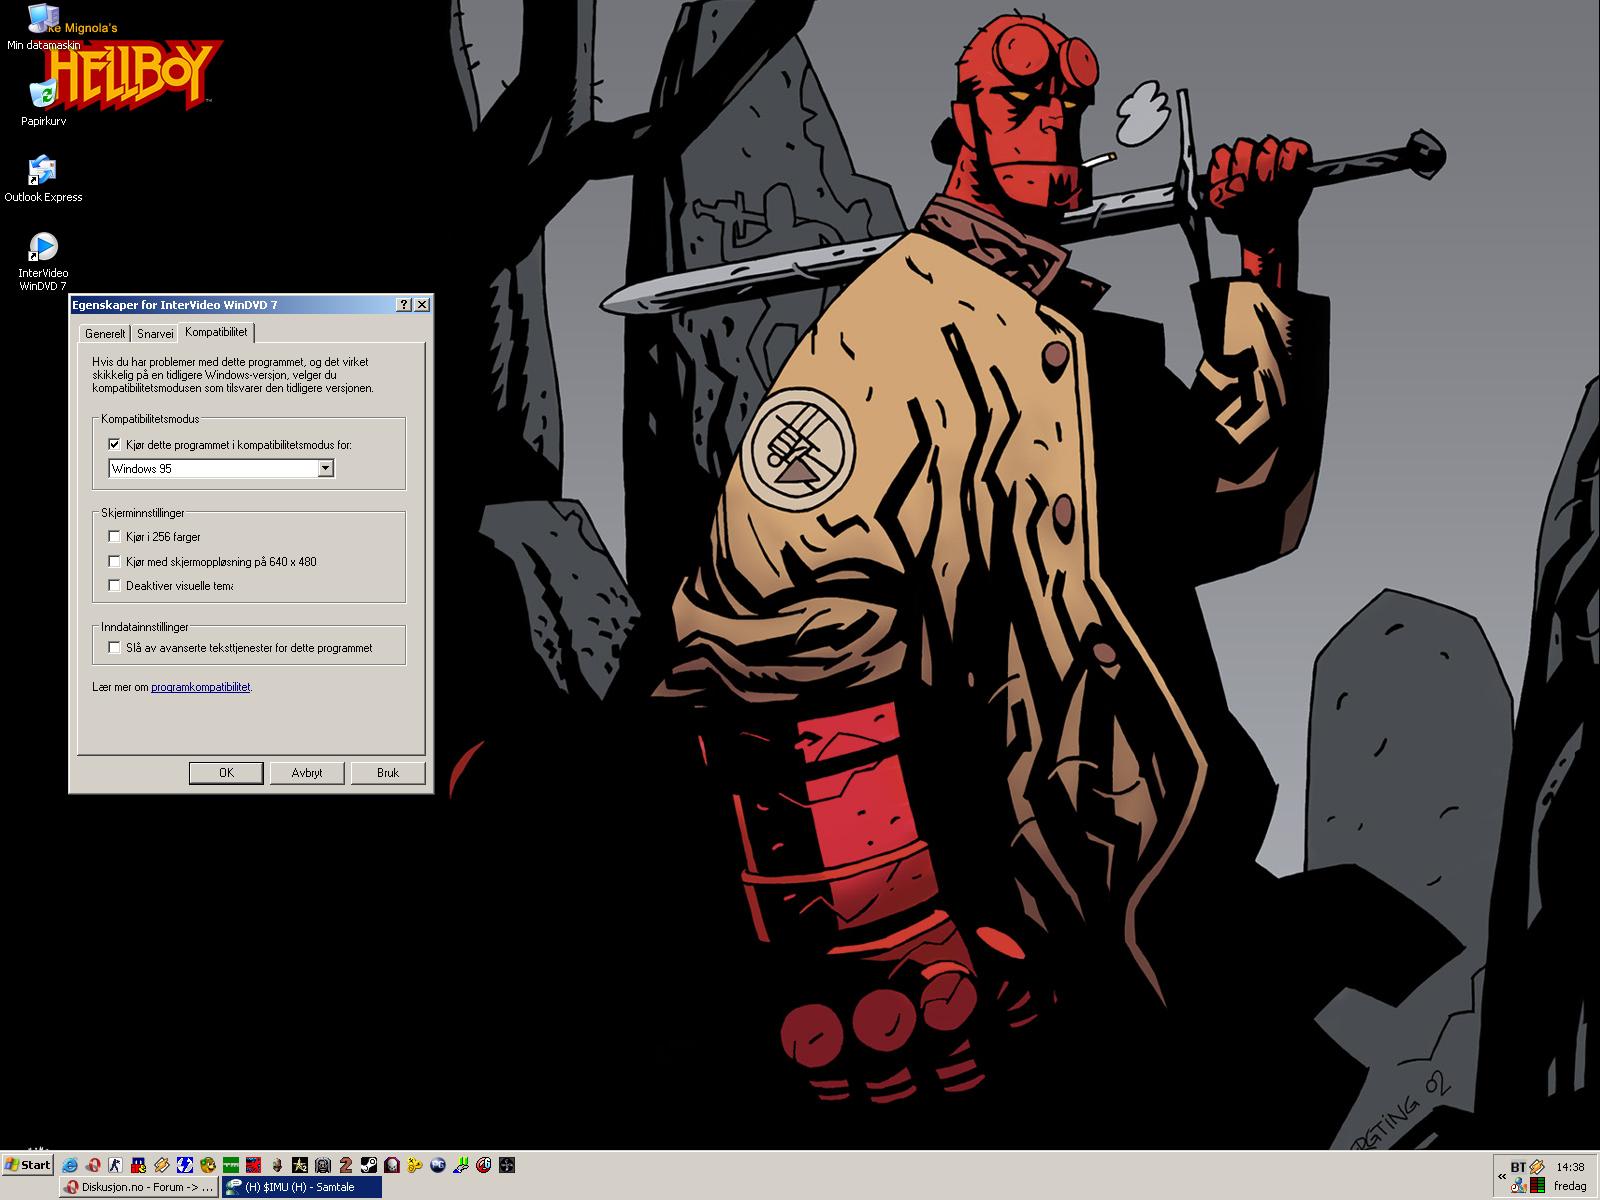The height and width of the screenshot is (1200, 1600).
Task: Open the black fan quick launch icon
Action: pyautogui.click(x=507, y=1165)
